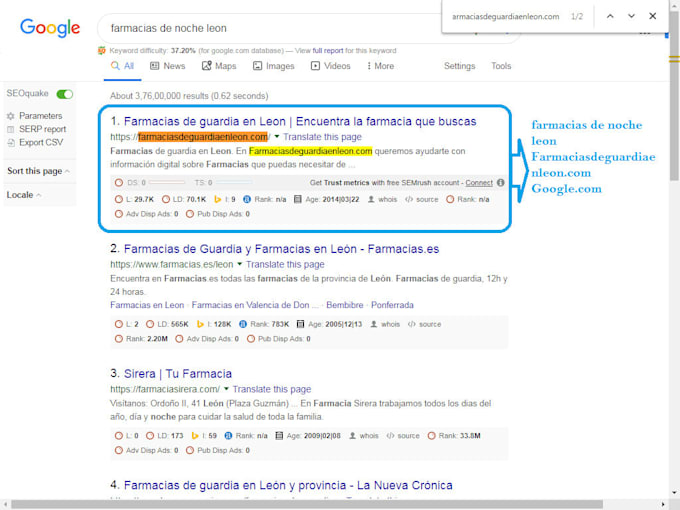Open sitelink Farmacias en Leon
Screen dimensions: 680x510
(147, 305)
